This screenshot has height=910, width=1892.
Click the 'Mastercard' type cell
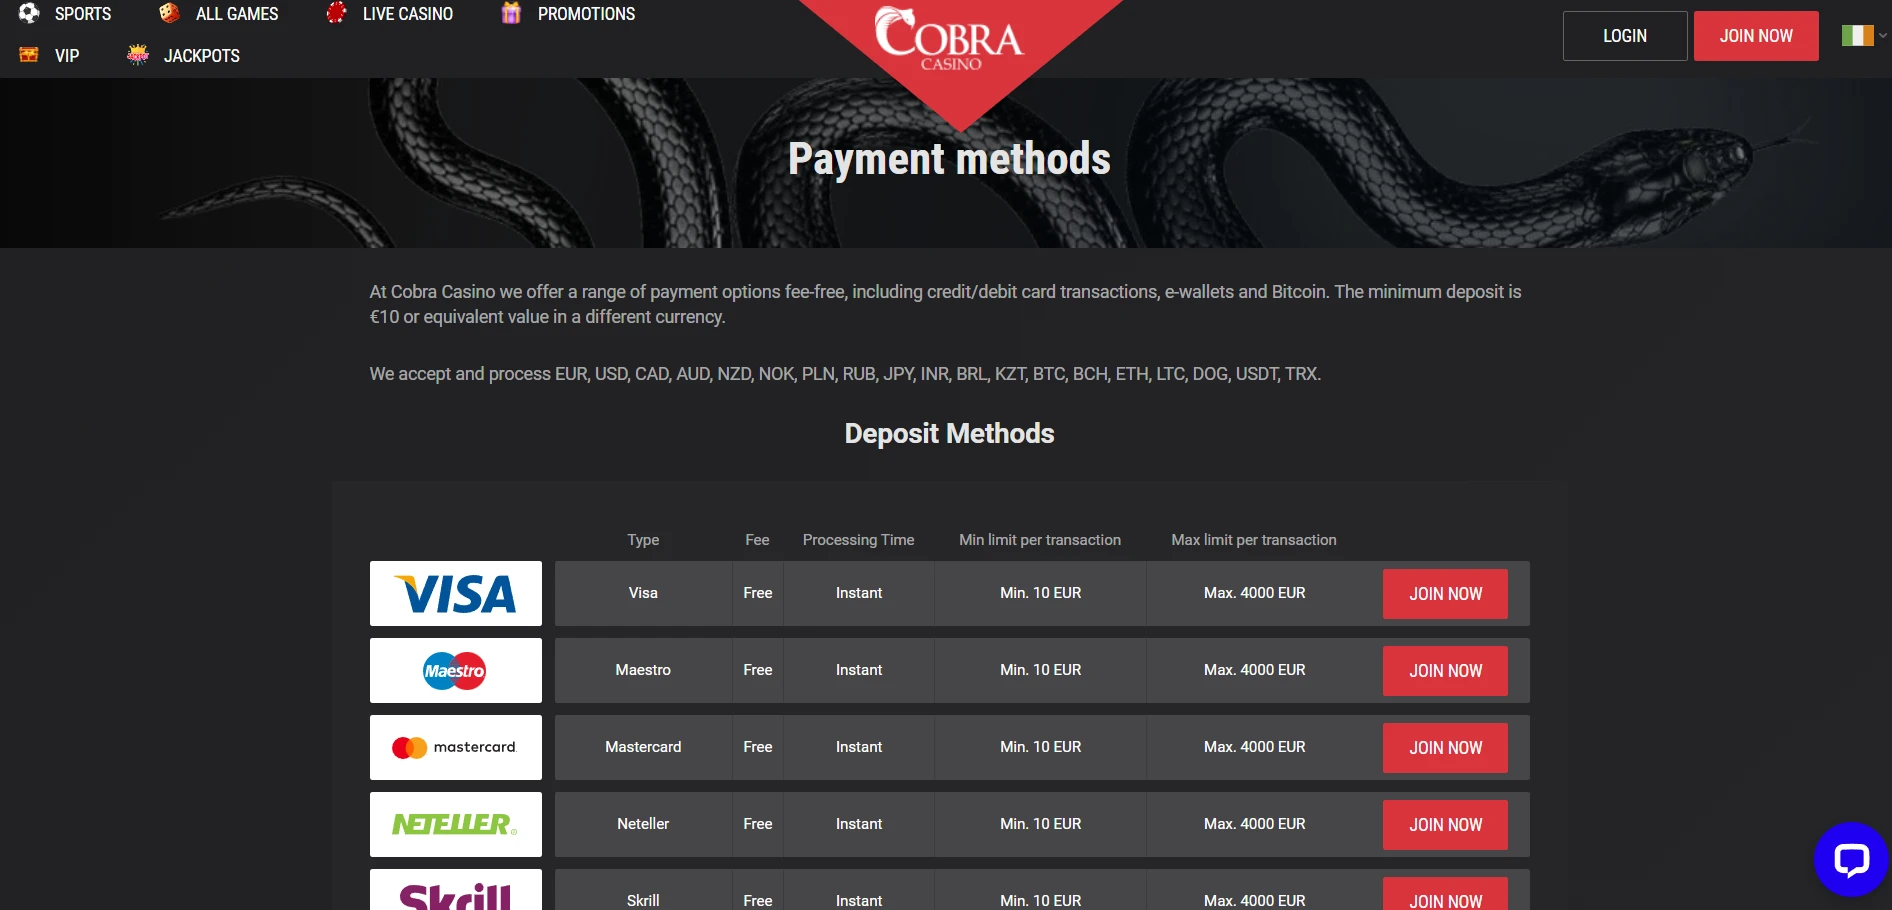(x=643, y=747)
